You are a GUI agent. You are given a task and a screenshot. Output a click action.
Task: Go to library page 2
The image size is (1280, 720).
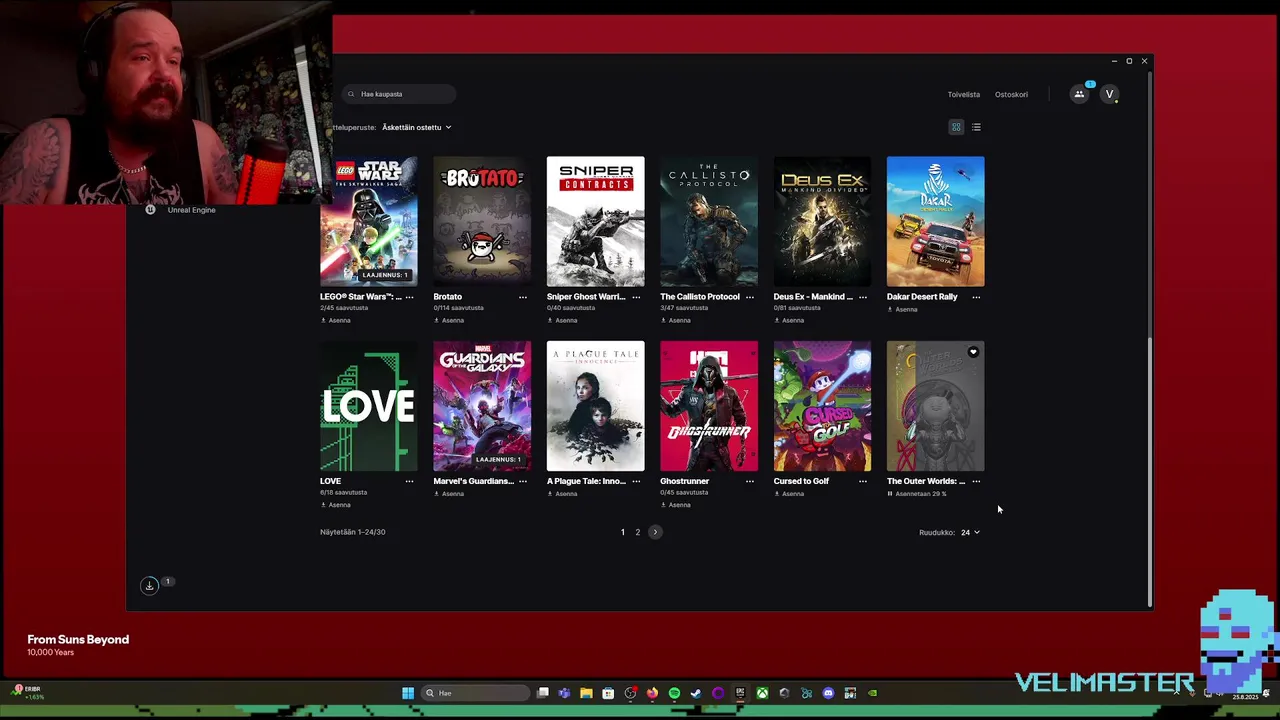pos(637,532)
